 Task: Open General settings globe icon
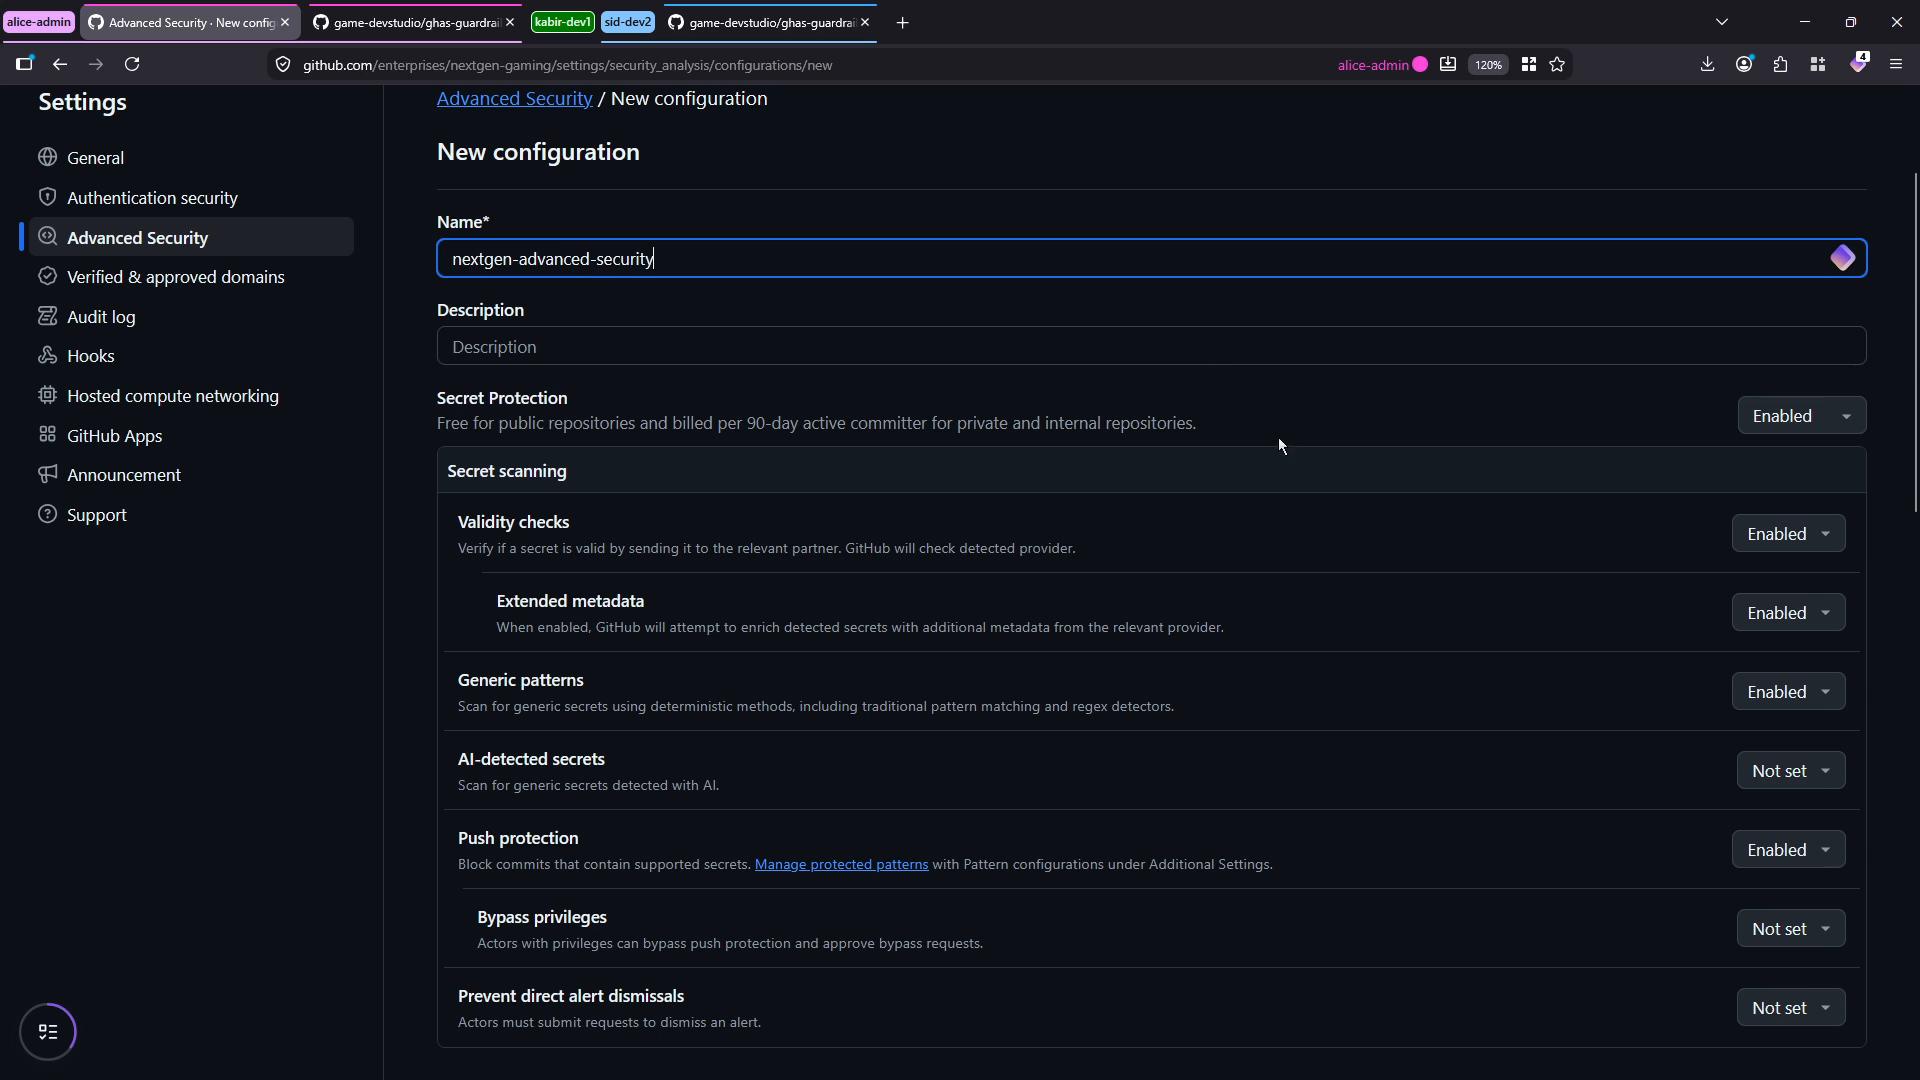[x=47, y=157]
